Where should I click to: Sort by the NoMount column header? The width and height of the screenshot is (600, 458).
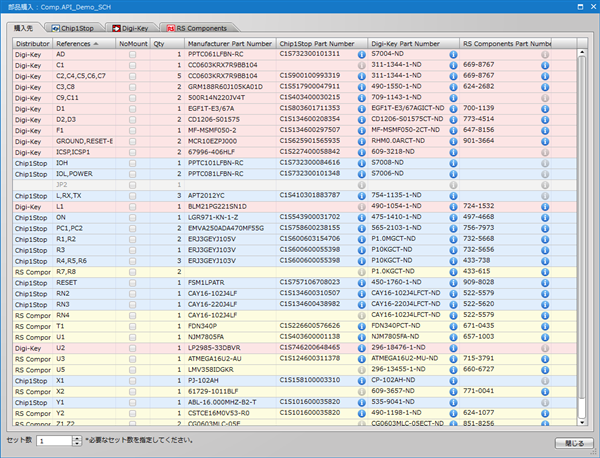point(133,44)
